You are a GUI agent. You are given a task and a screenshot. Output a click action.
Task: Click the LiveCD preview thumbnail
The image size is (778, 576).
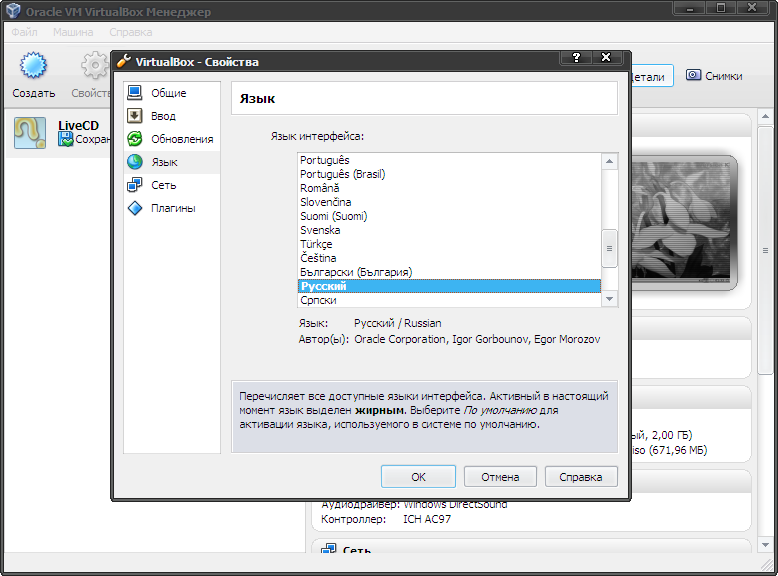682,223
